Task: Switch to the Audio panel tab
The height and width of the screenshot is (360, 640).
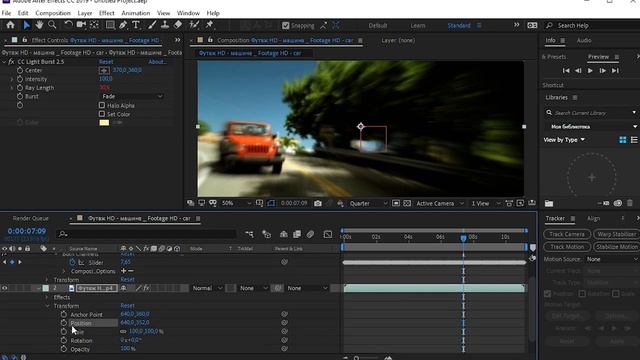Action: pyautogui.click(x=584, y=40)
